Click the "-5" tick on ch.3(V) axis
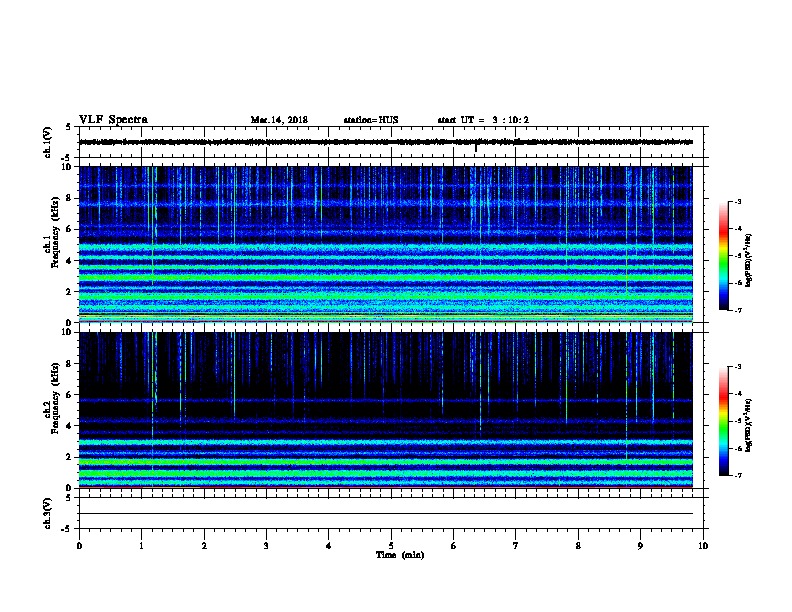The height and width of the screenshot is (612, 792). pos(67,529)
